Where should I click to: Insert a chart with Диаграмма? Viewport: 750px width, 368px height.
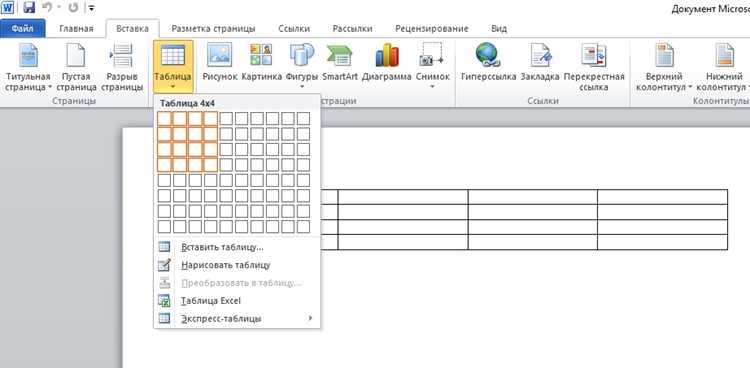tap(386, 62)
